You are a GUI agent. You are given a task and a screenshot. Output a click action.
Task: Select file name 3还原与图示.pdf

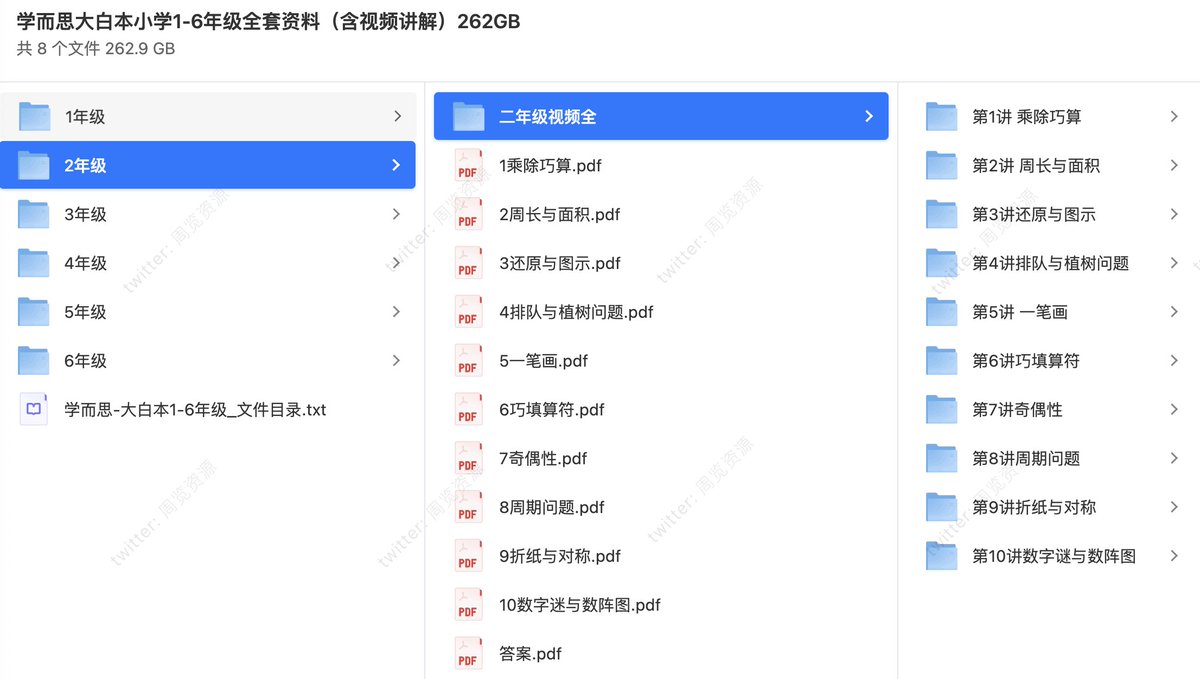pos(560,264)
